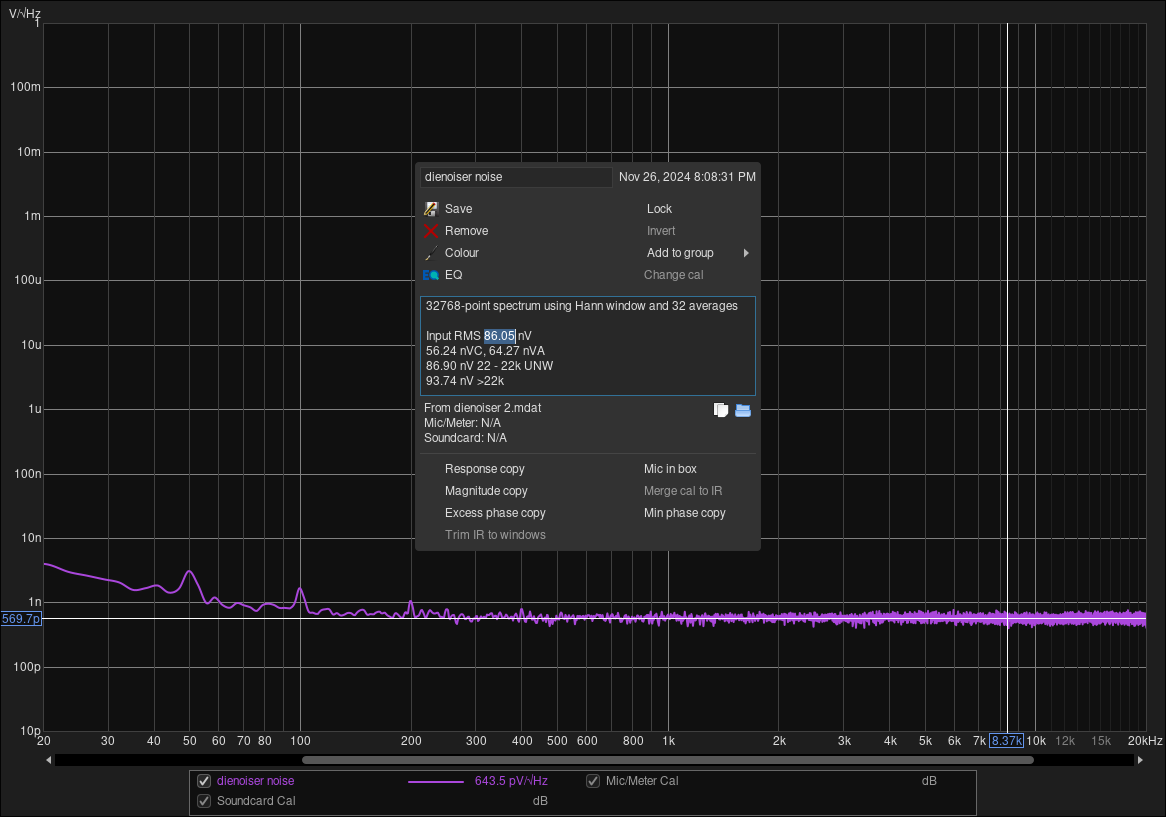1166x817 pixels.
Task: Click Excess phase copy
Action: coord(495,513)
